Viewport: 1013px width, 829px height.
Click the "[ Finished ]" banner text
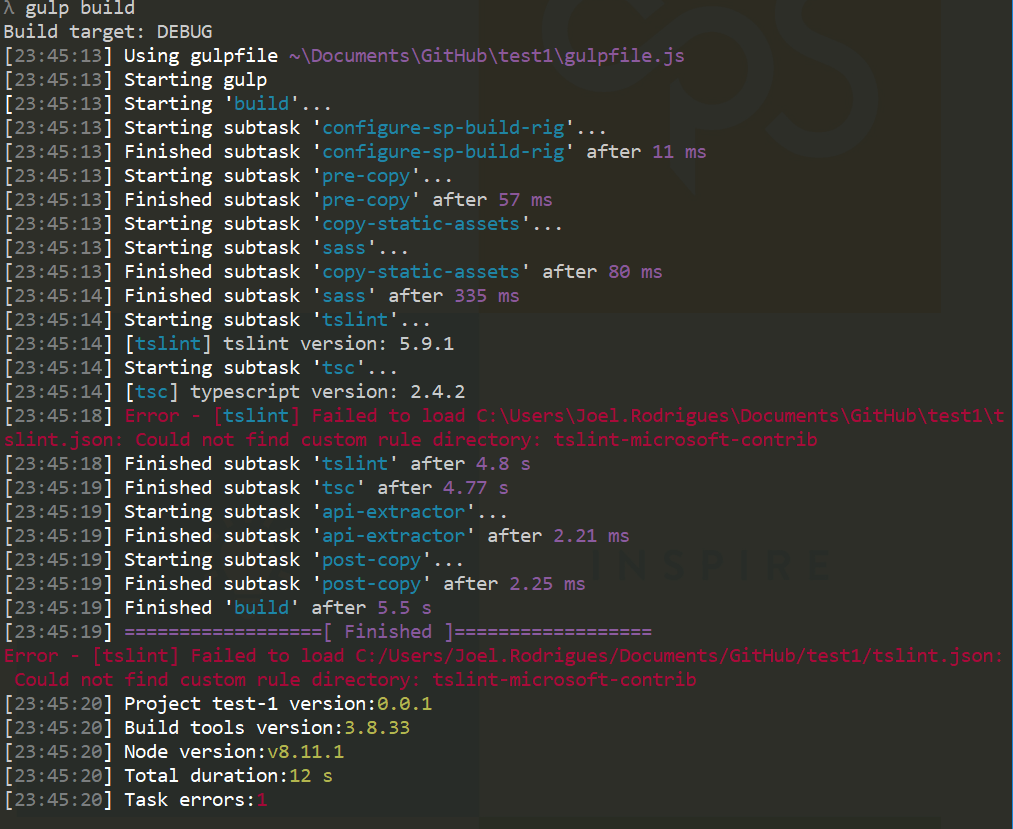(x=387, y=632)
